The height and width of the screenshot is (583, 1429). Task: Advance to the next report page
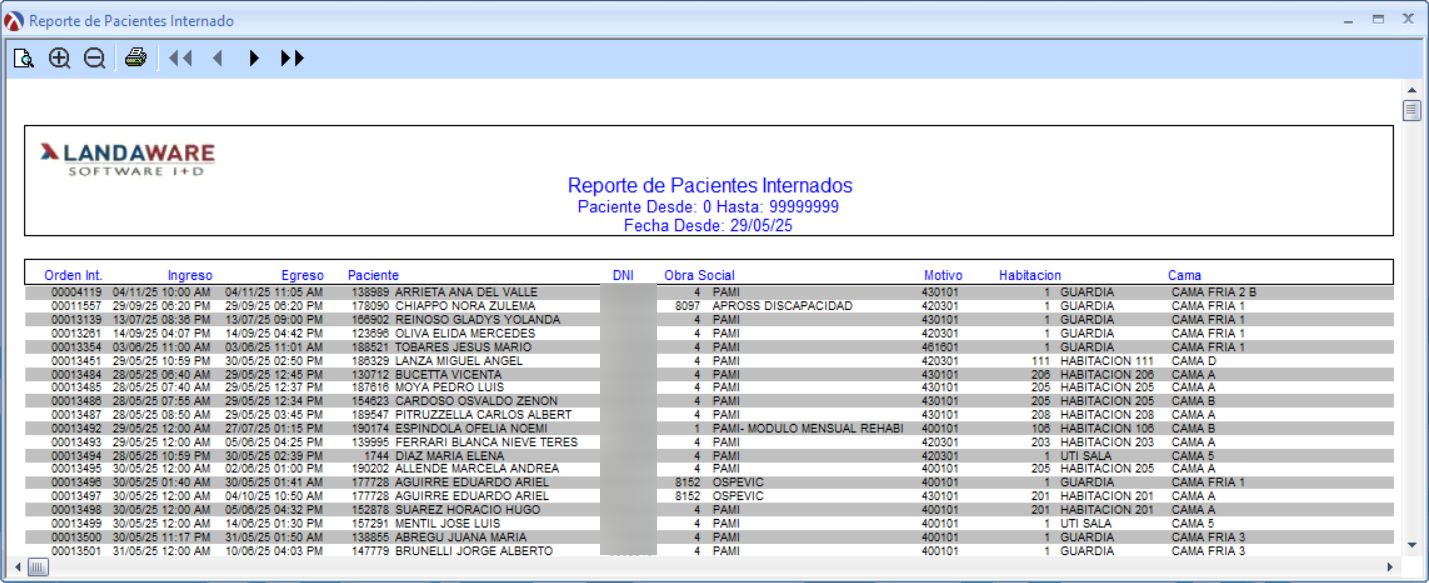tap(254, 59)
